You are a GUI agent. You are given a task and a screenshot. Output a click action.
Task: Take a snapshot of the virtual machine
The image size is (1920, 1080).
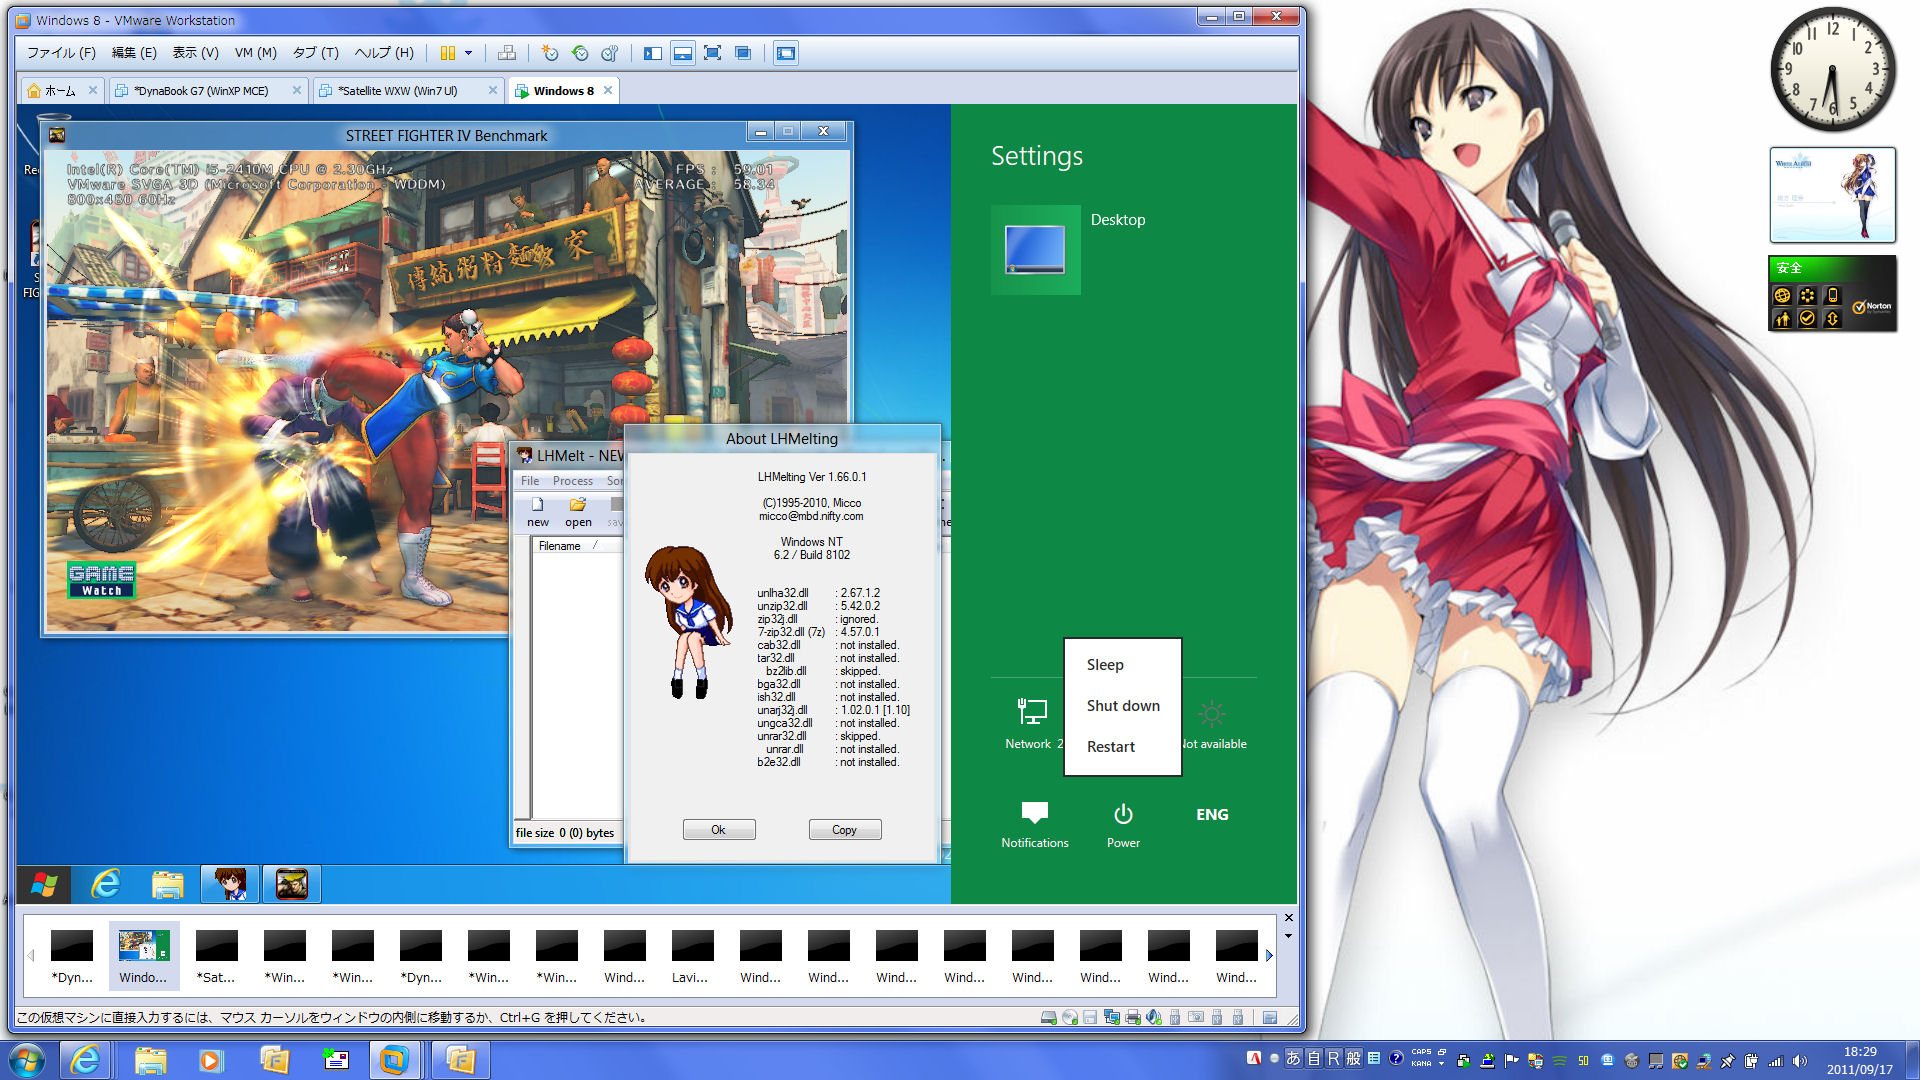point(550,53)
